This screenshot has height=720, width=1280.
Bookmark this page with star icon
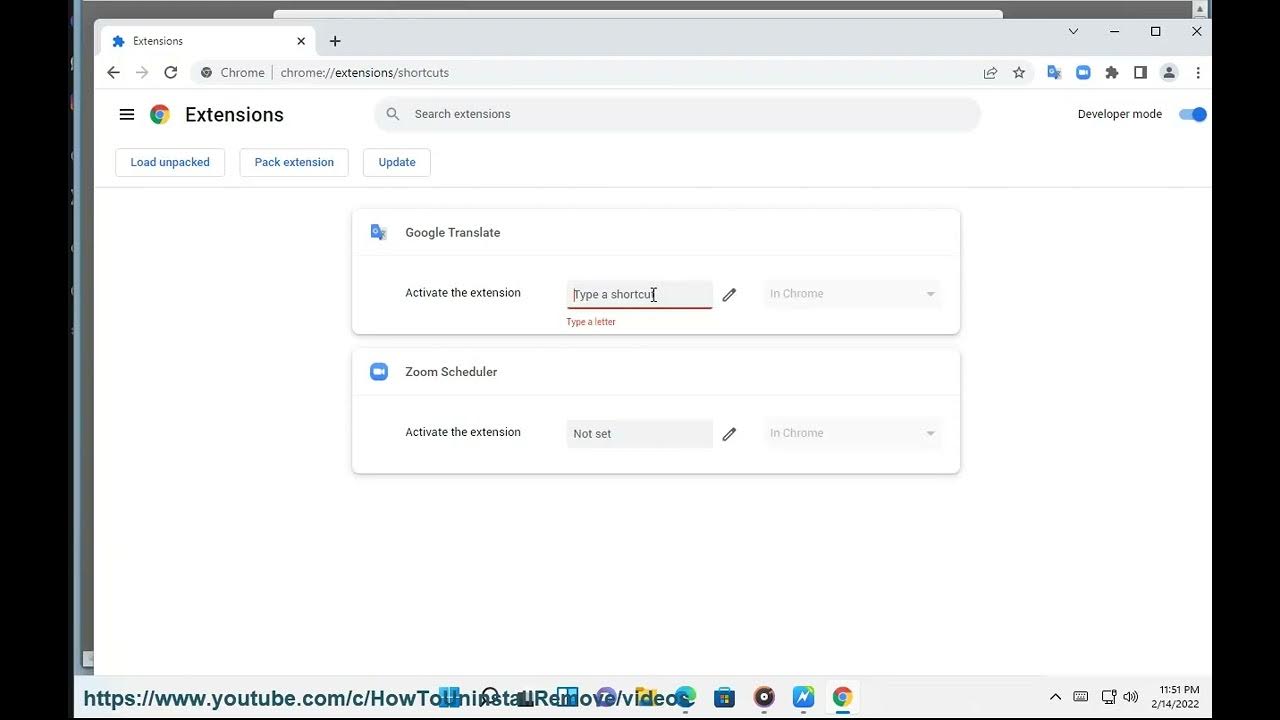(1019, 72)
